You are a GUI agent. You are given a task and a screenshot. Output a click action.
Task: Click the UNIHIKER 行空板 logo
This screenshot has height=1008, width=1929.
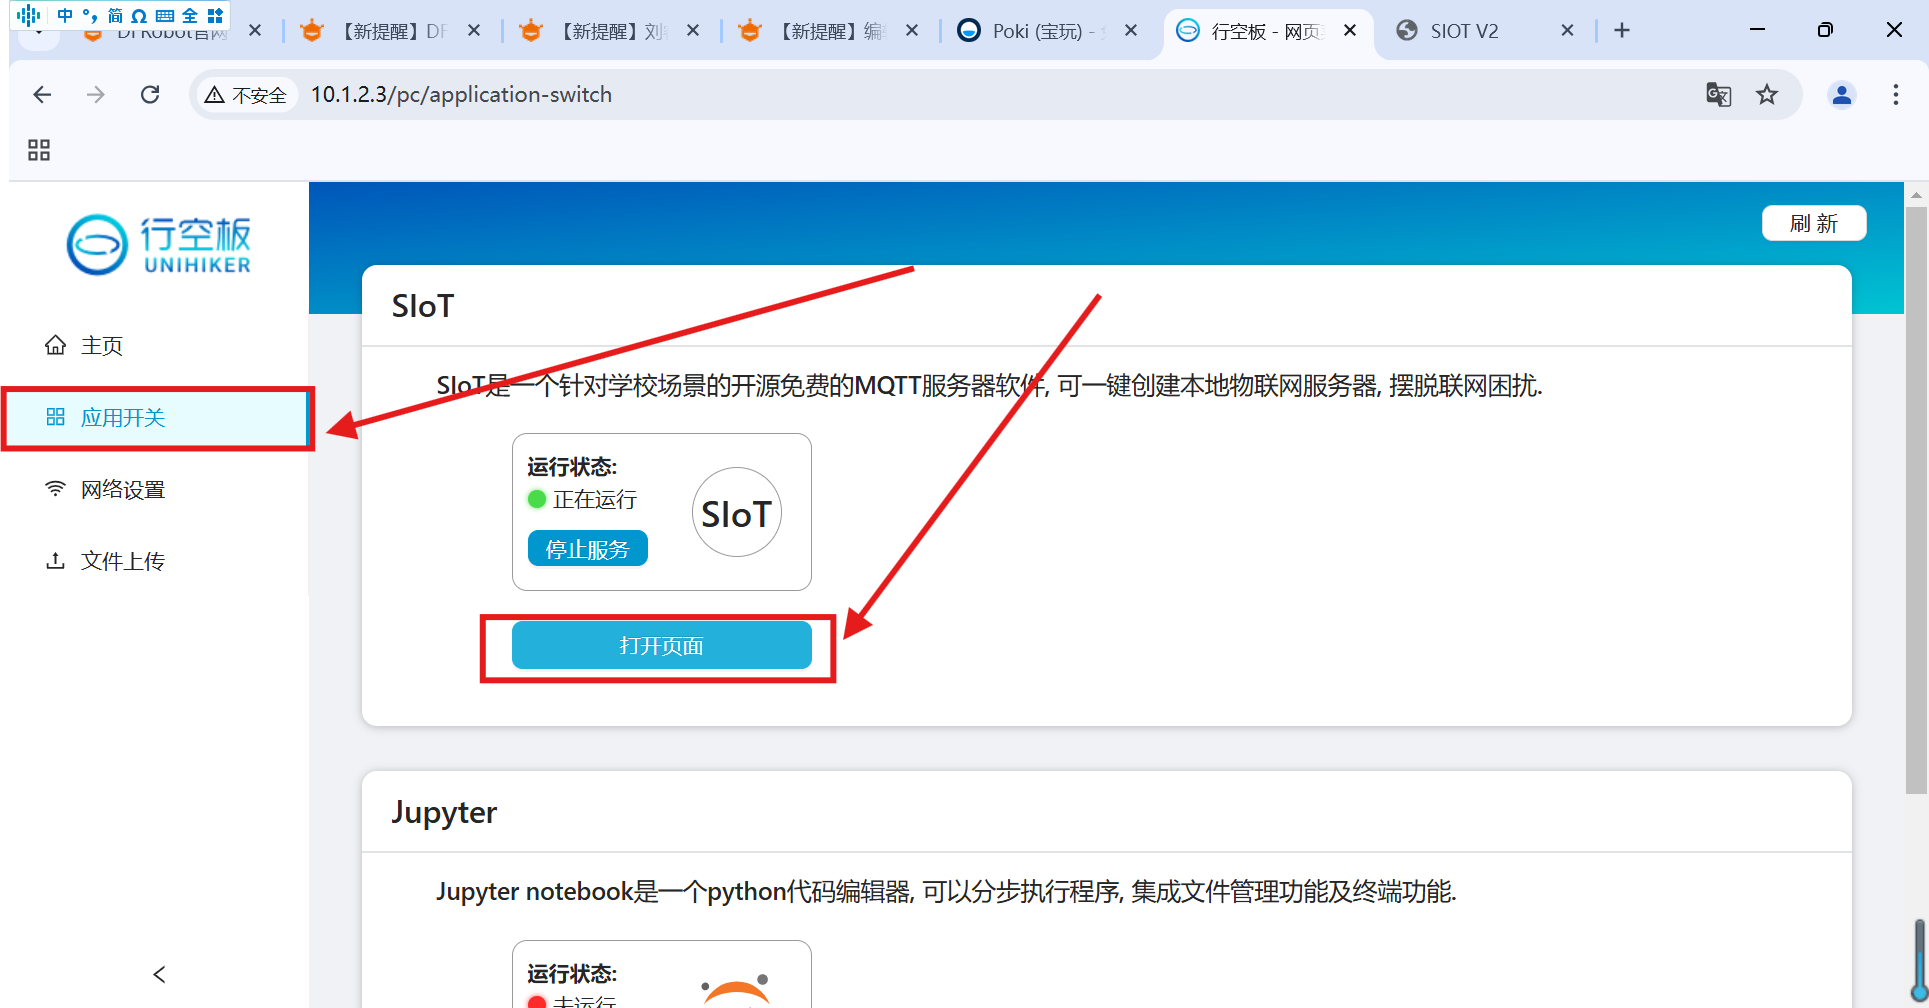click(x=159, y=245)
